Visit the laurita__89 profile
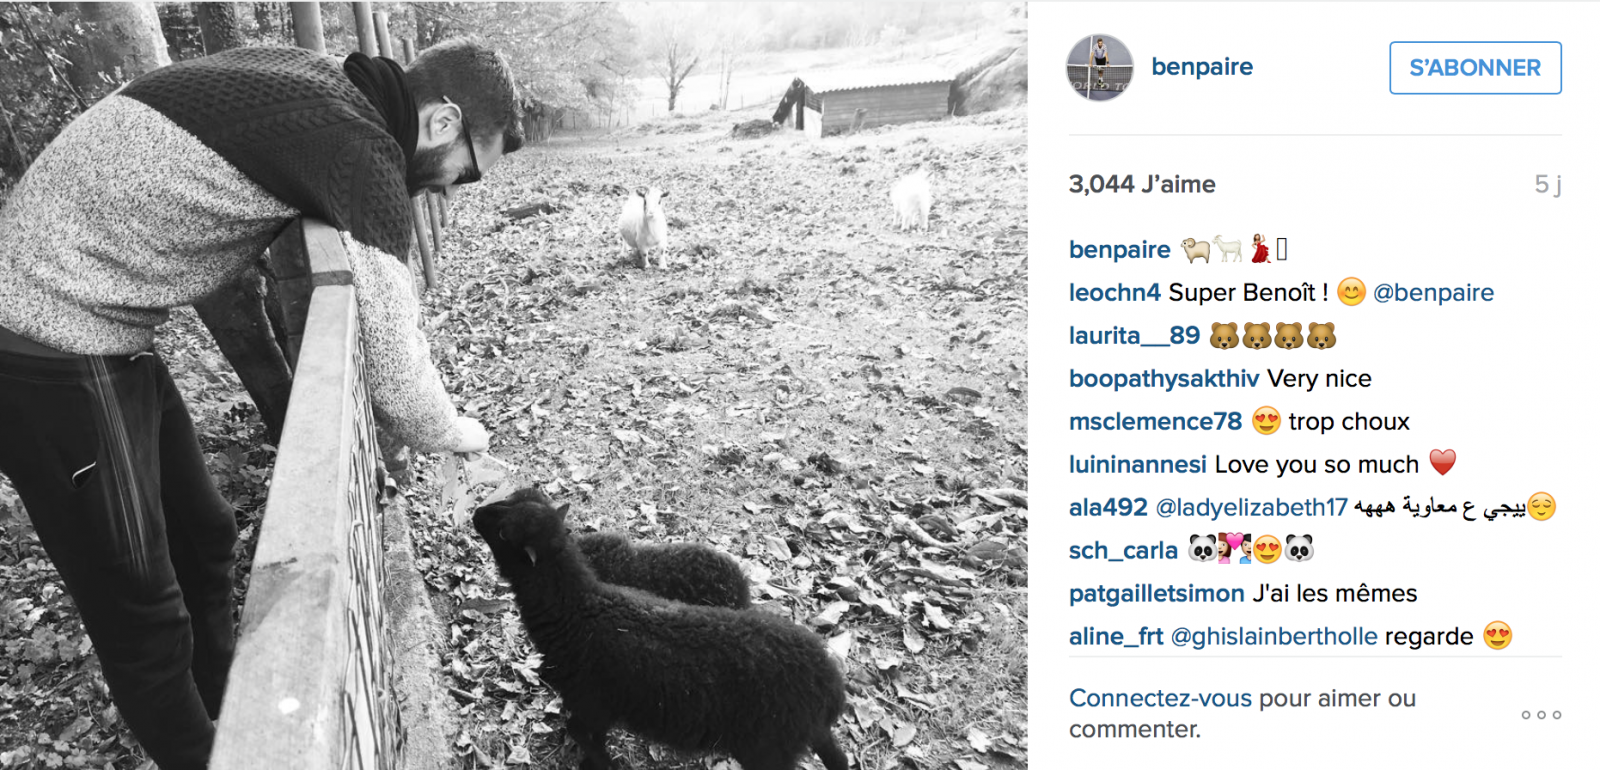The height and width of the screenshot is (770, 1600). tap(1134, 336)
